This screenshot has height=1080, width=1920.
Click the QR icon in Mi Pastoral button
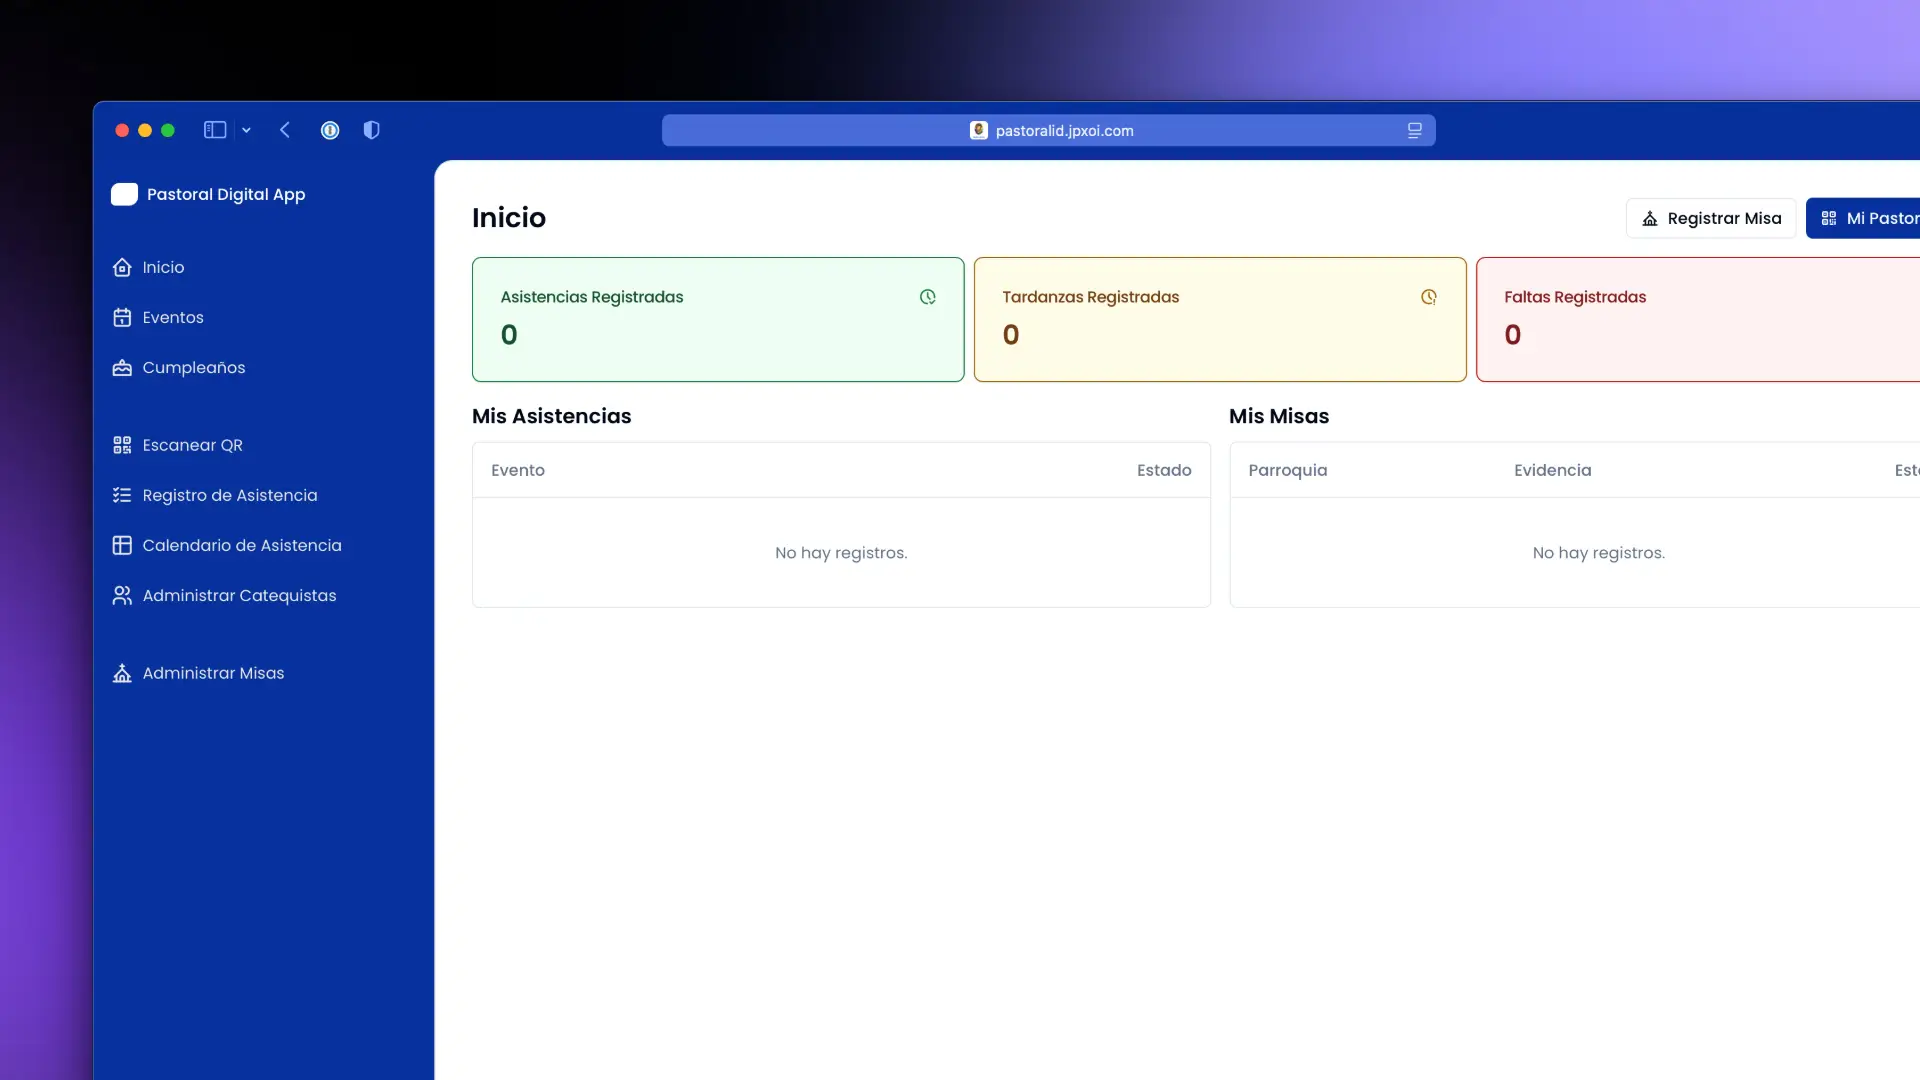point(1829,218)
